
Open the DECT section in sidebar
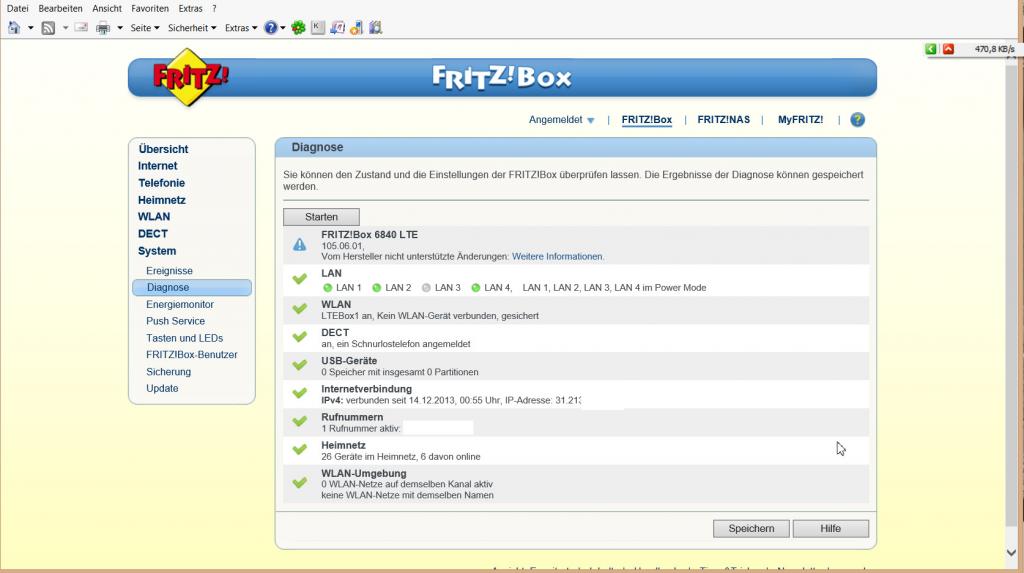point(153,234)
